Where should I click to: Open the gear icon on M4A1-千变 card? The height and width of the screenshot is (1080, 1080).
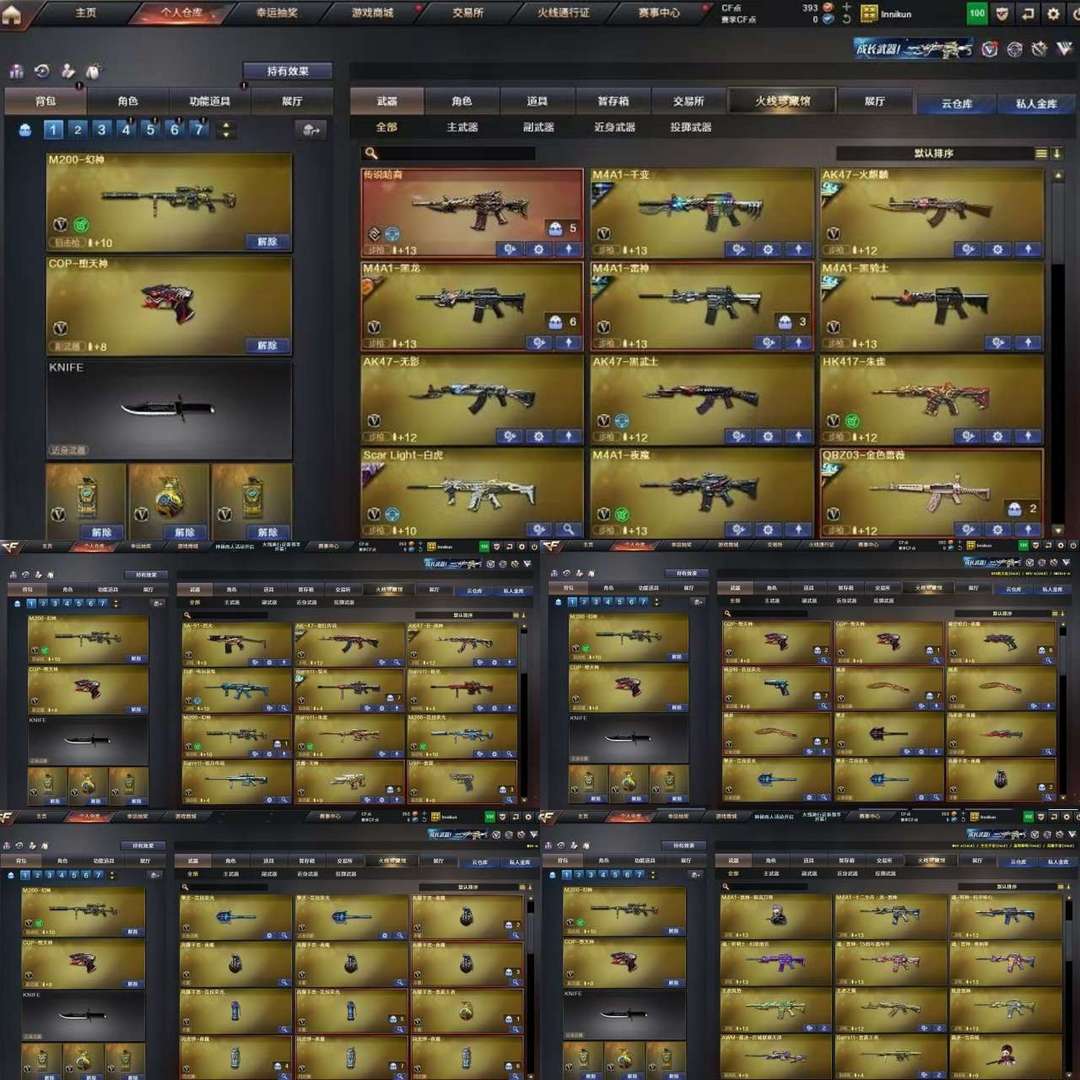click(768, 249)
